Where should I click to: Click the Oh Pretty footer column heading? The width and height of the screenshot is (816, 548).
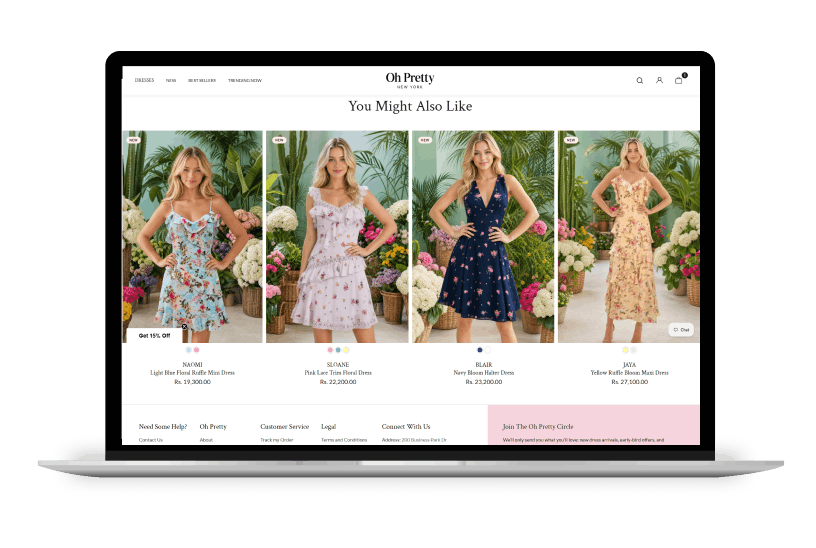(x=213, y=427)
